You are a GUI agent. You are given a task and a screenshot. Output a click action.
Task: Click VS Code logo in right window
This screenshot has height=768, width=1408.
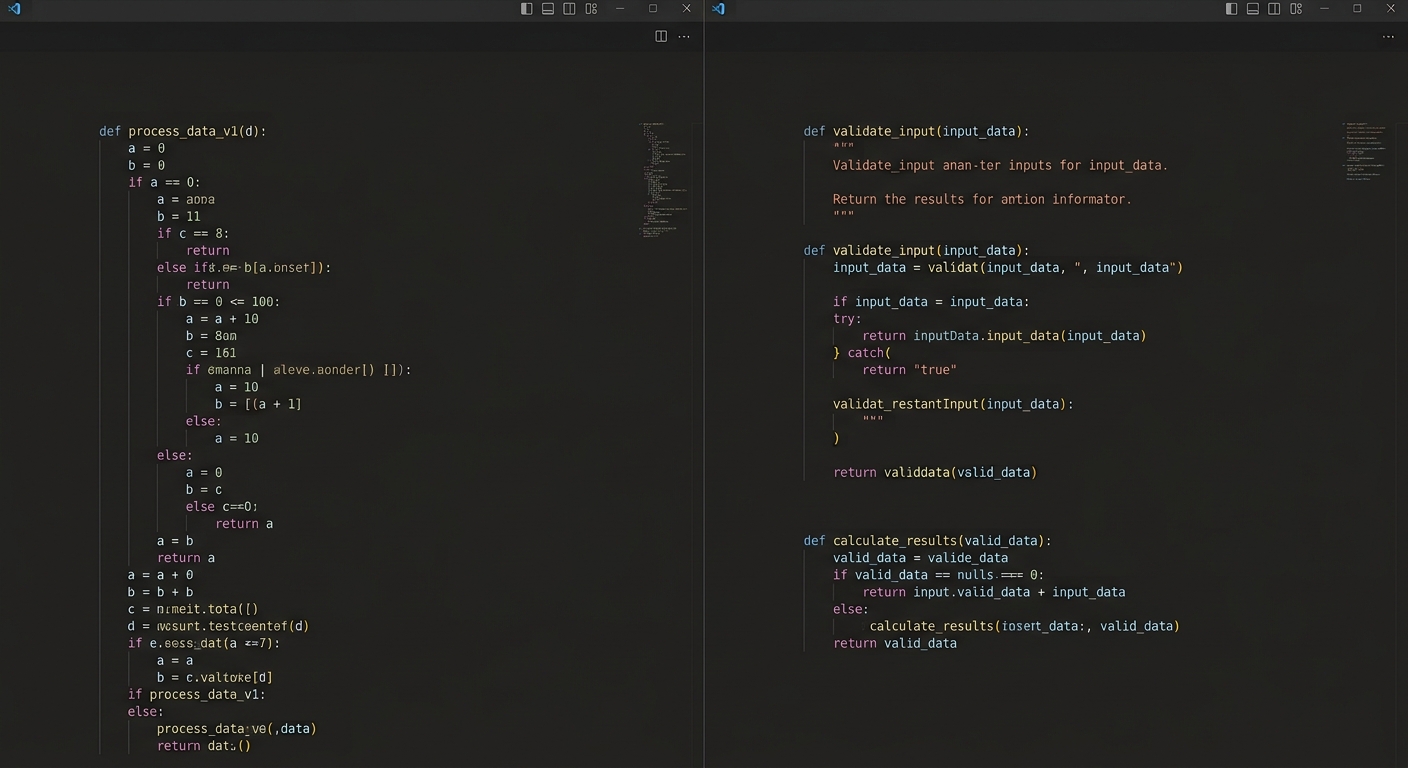[x=718, y=8]
